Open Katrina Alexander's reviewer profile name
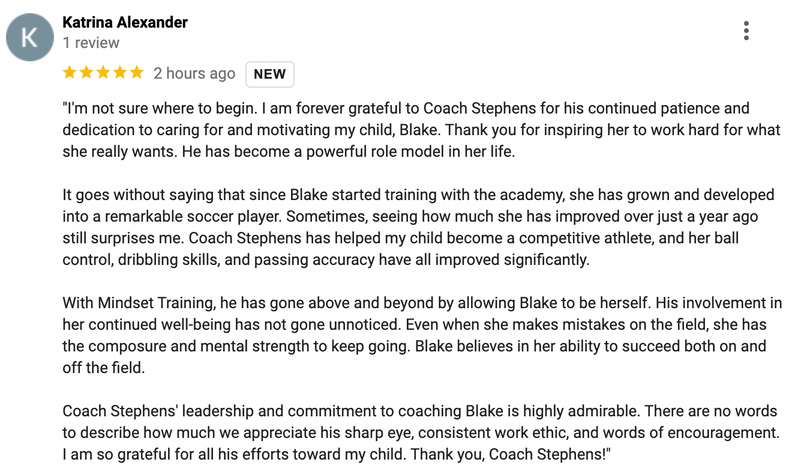The image size is (798, 471). [125, 22]
